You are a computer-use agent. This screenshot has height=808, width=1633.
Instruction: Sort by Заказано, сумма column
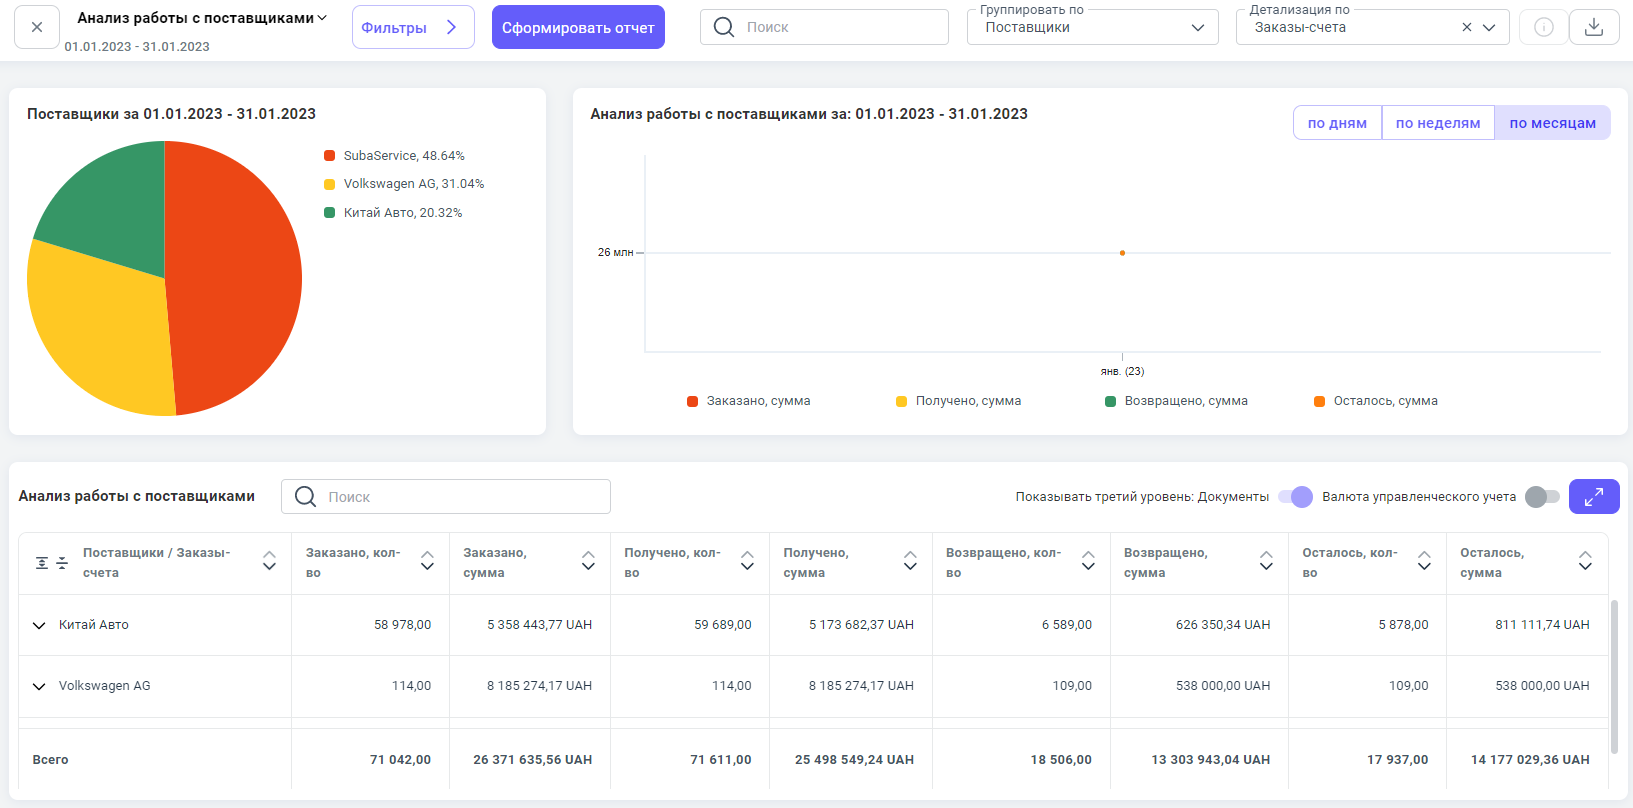pos(588,562)
